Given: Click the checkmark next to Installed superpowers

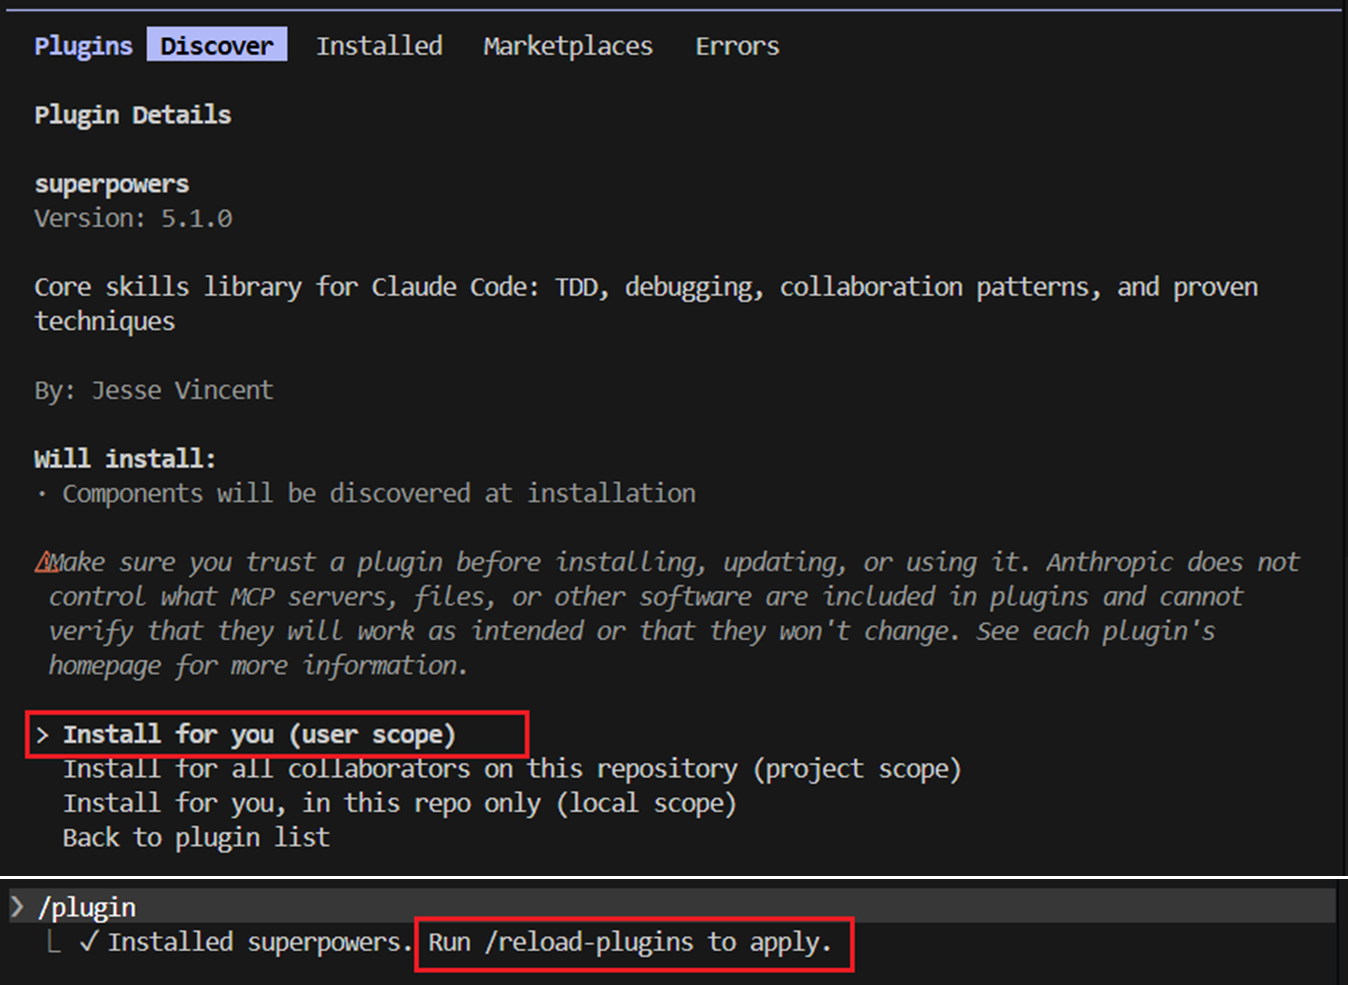Looking at the screenshot, I should coord(89,941).
